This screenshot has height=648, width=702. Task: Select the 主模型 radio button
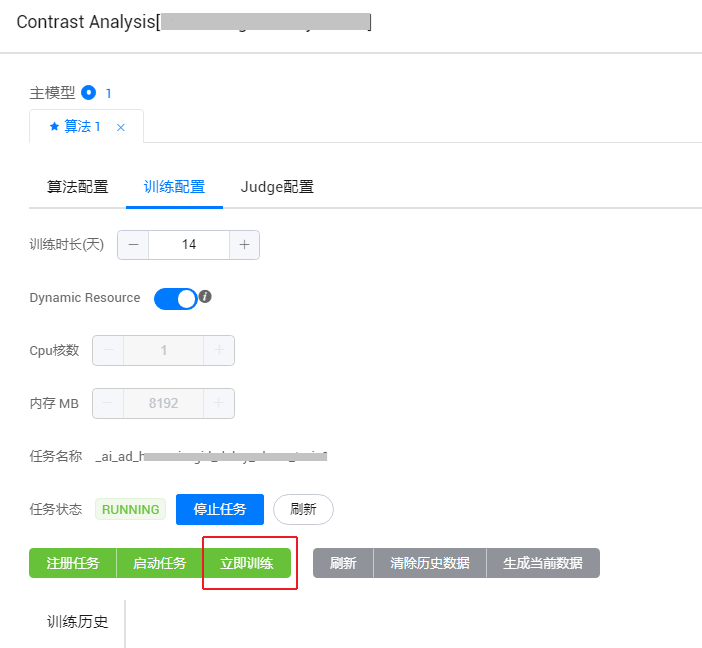(x=88, y=93)
